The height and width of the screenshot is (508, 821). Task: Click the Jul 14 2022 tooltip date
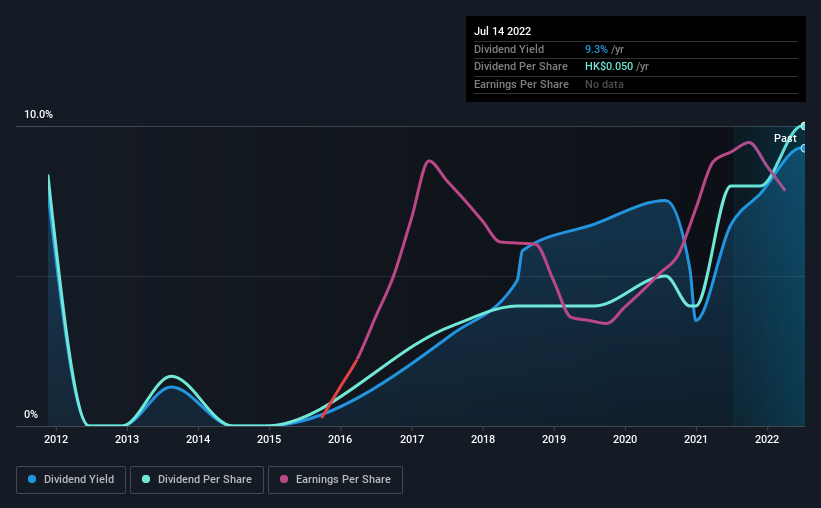coord(503,31)
